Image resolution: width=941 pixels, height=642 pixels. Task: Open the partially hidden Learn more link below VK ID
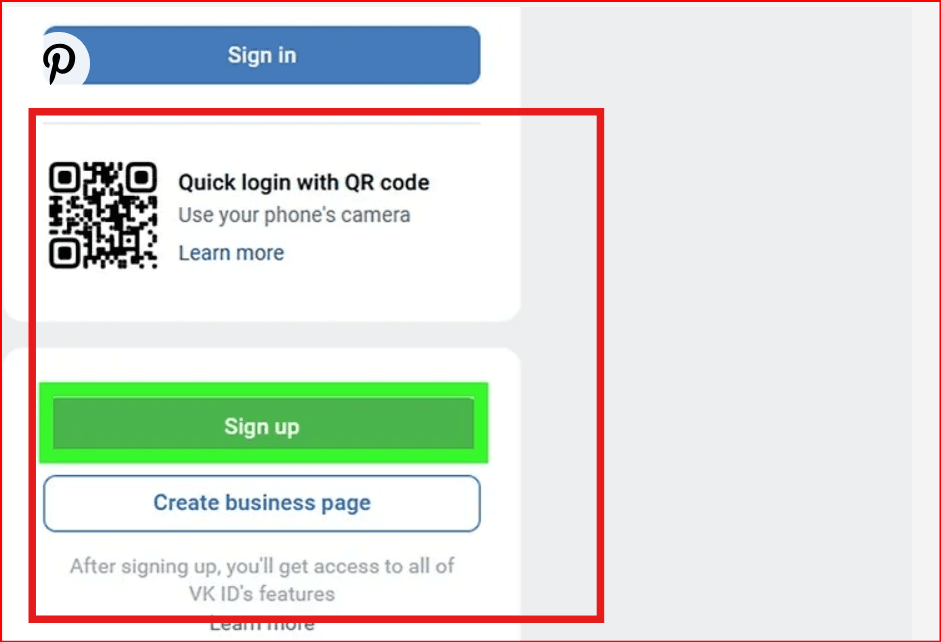(262, 624)
